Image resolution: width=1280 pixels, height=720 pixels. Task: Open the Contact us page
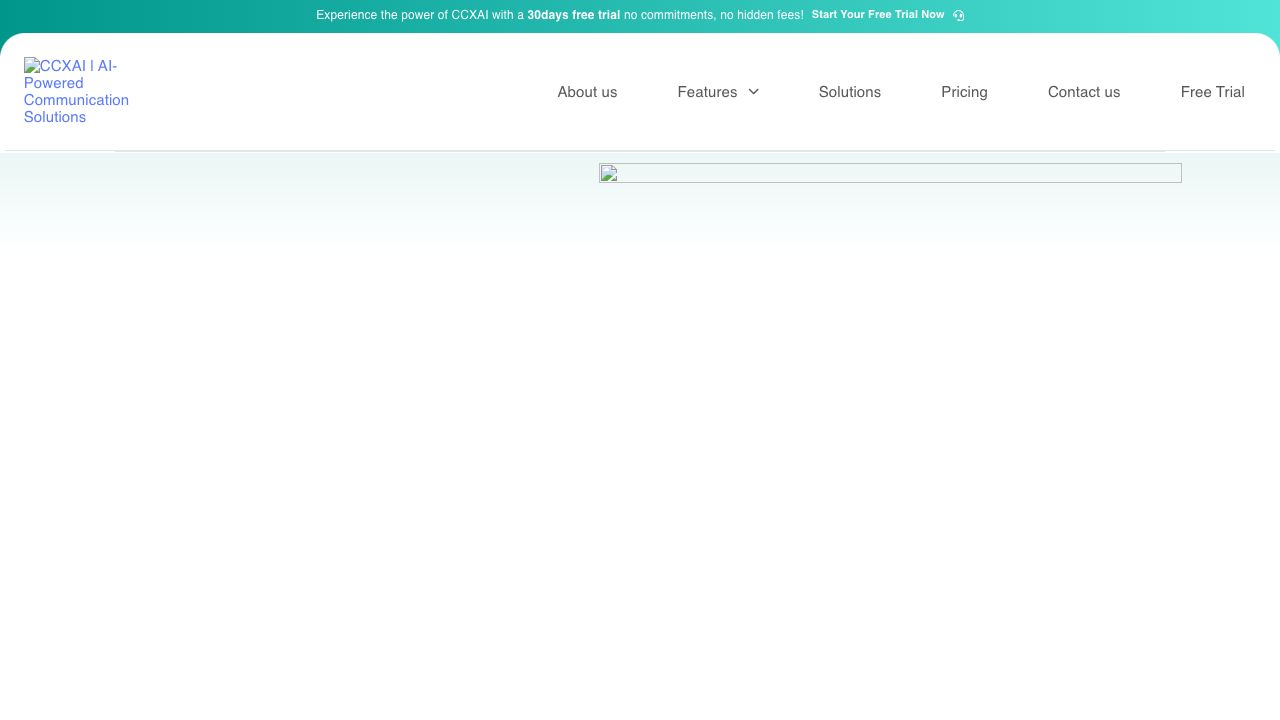[x=1083, y=92]
